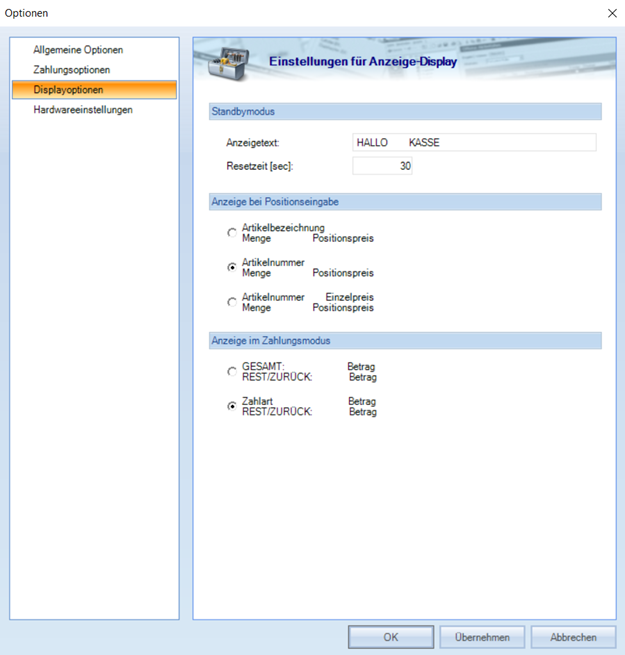Click the Resetzeit [sec] label
Viewport: 625px width, 655px height.
point(260,166)
